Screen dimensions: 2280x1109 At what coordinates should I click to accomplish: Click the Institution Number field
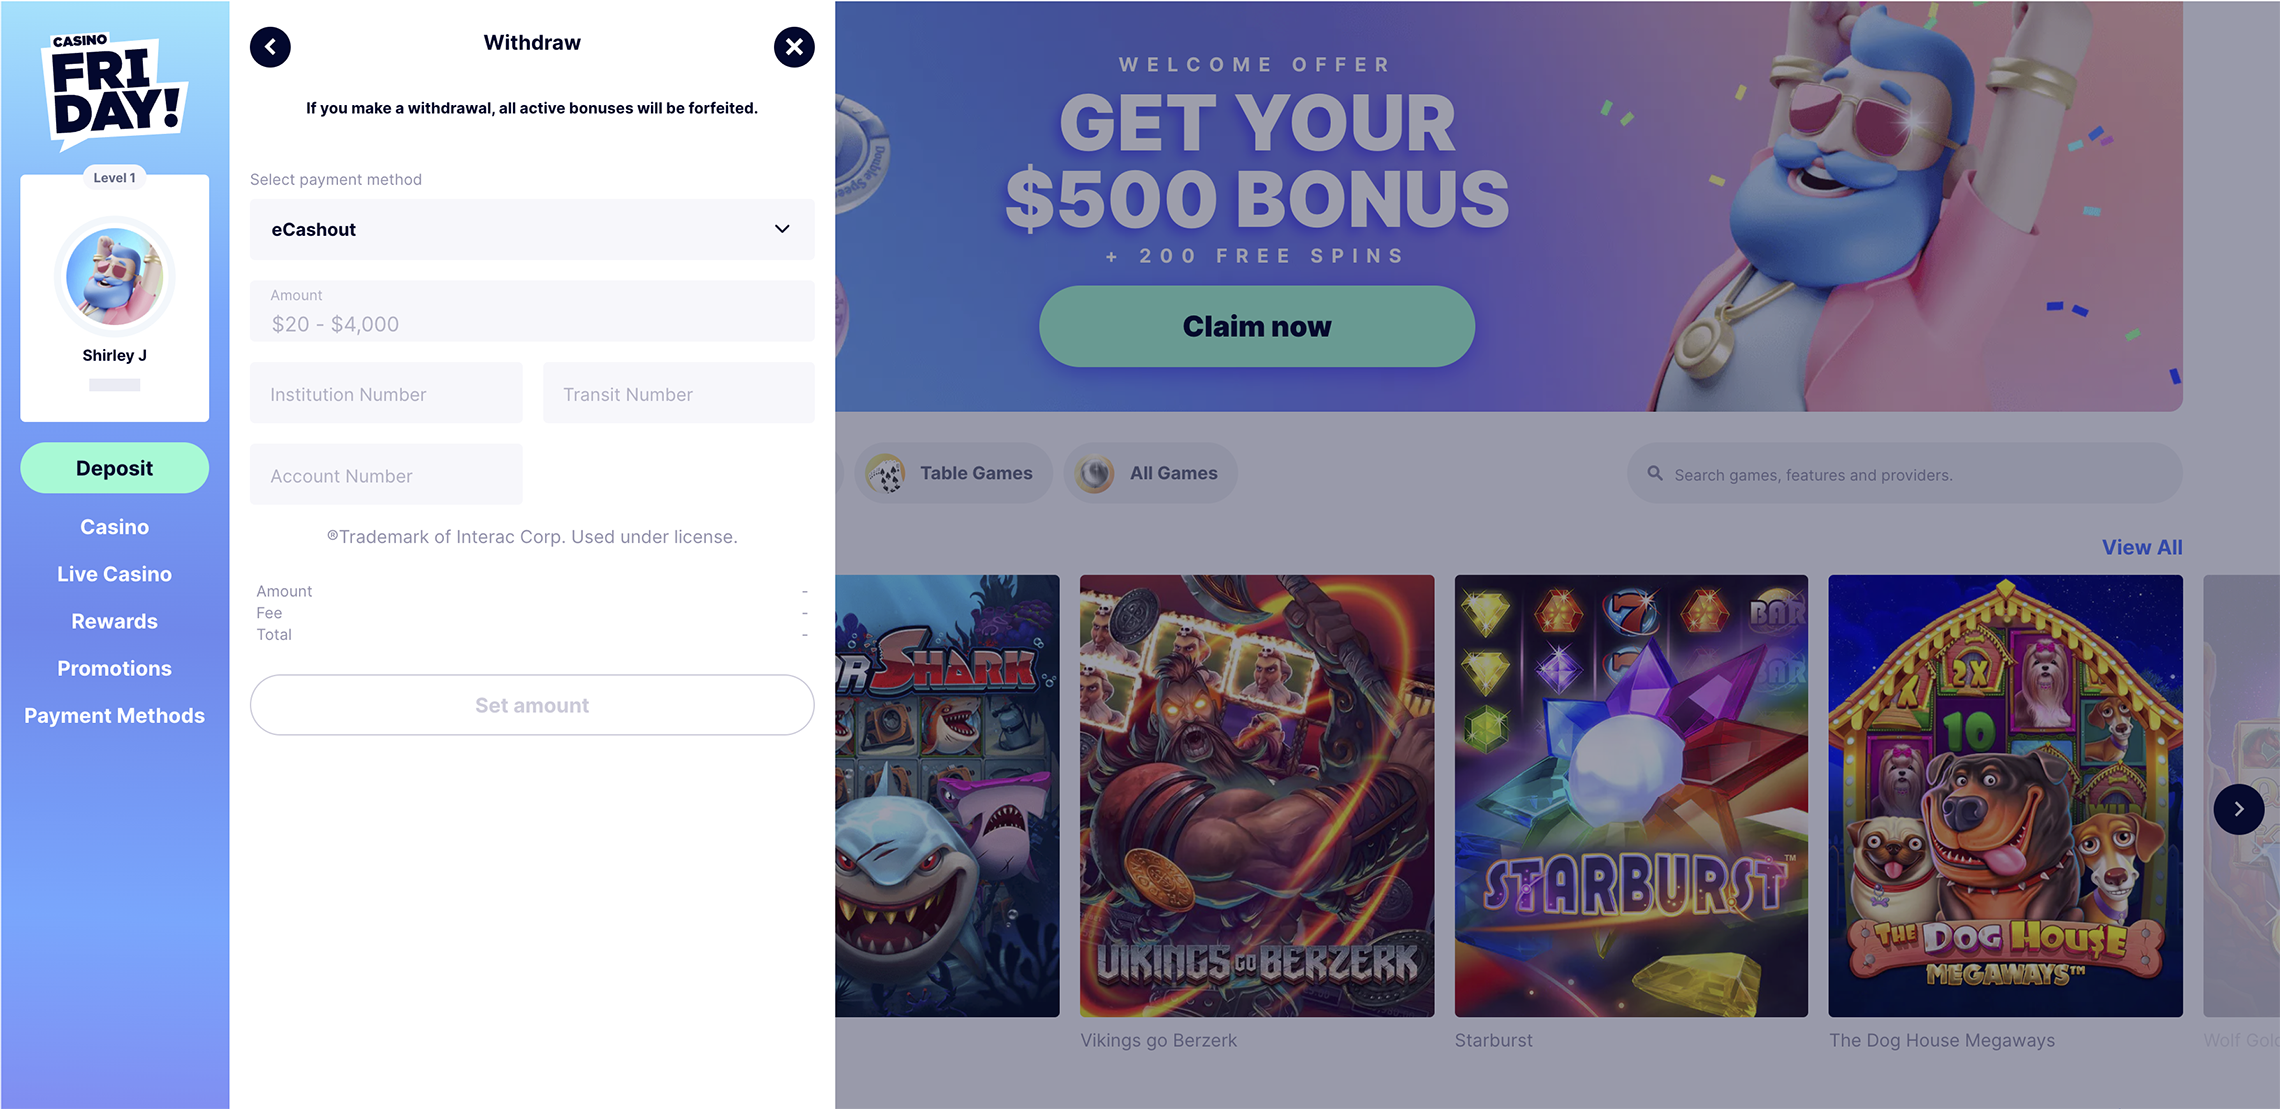(x=386, y=393)
